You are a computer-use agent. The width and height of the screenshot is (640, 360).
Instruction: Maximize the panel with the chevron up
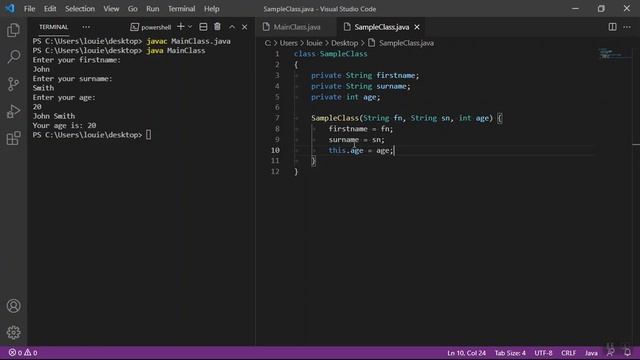click(232, 27)
